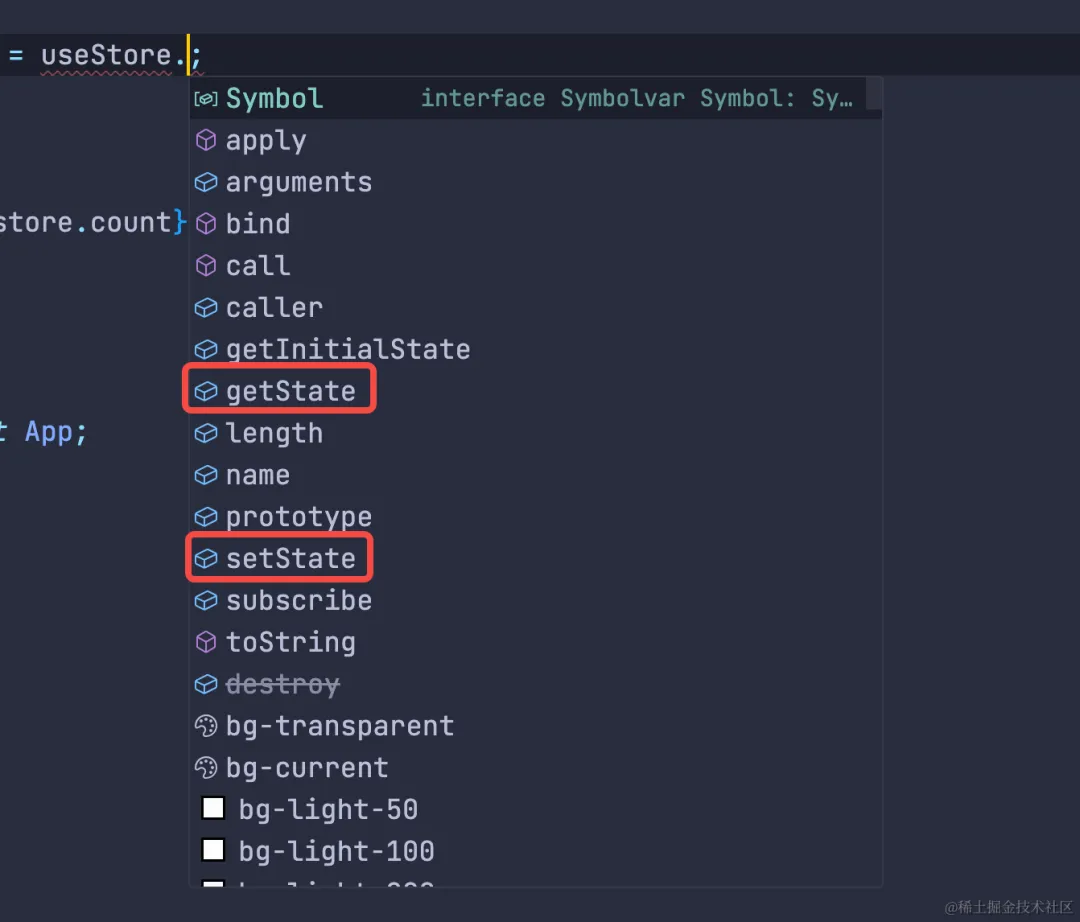Image resolution: width=1080 pixels, height=922 pixels.
Task: Click the field icon beside subscribe
Action: pos(205,601)
